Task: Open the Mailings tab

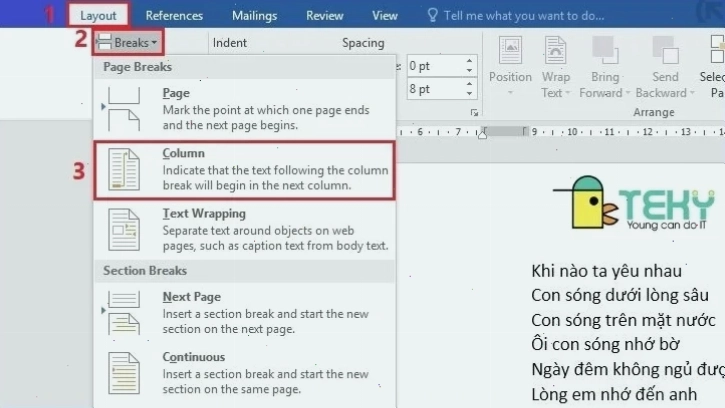Action: click(254, 16)
